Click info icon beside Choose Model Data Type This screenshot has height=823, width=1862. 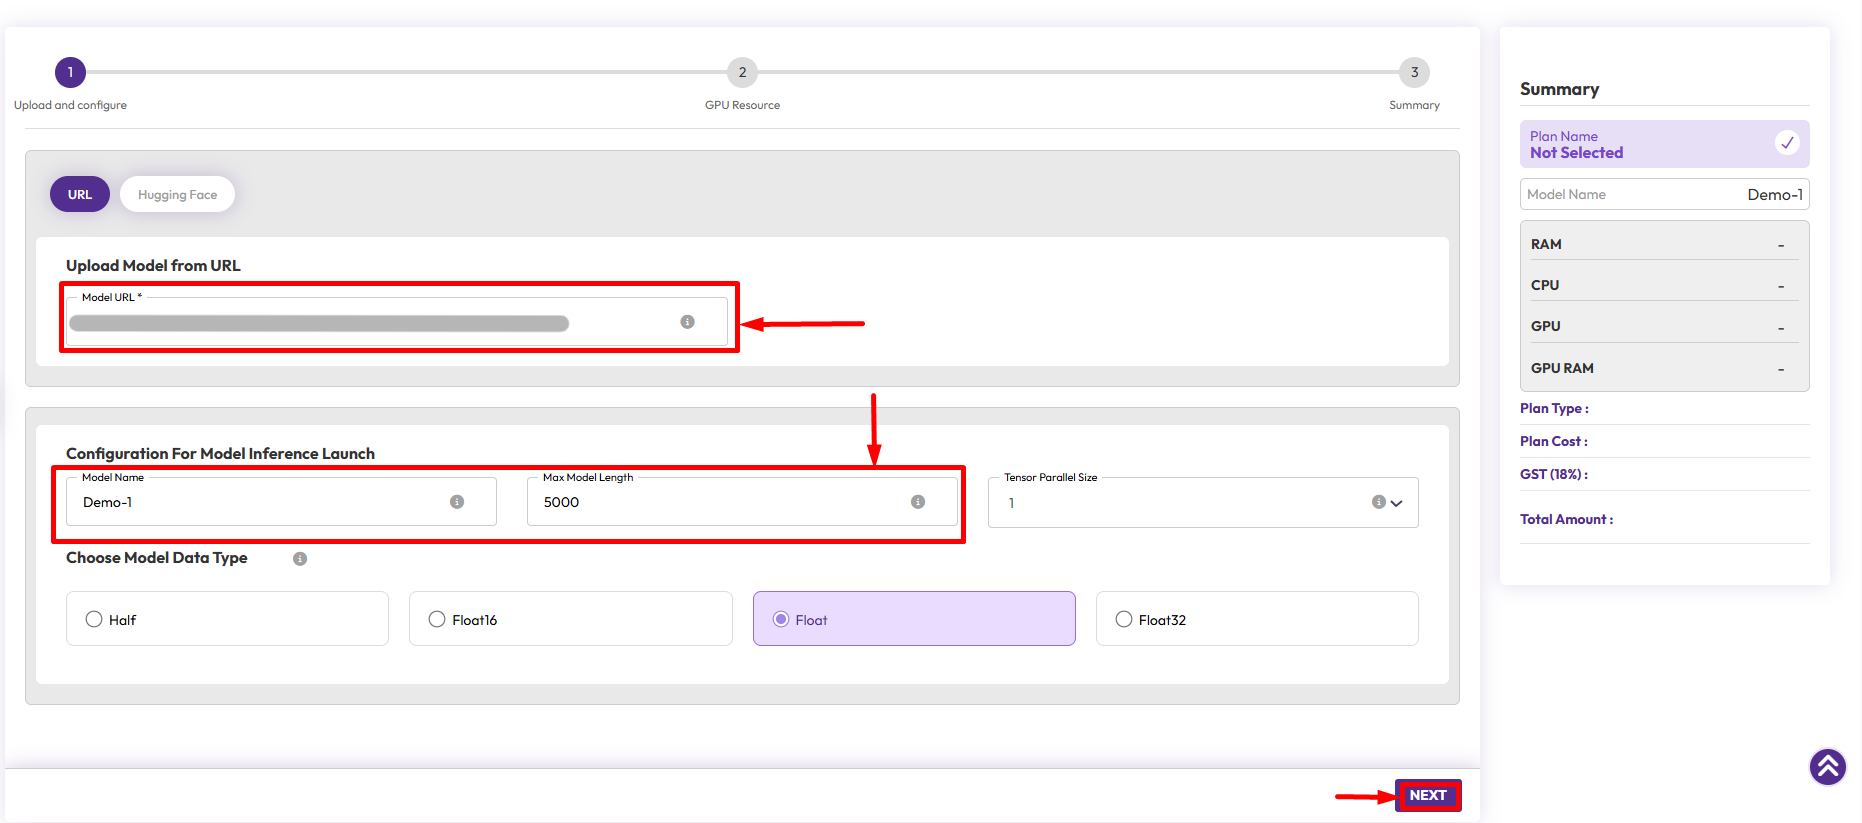click(x=300, y=559)
